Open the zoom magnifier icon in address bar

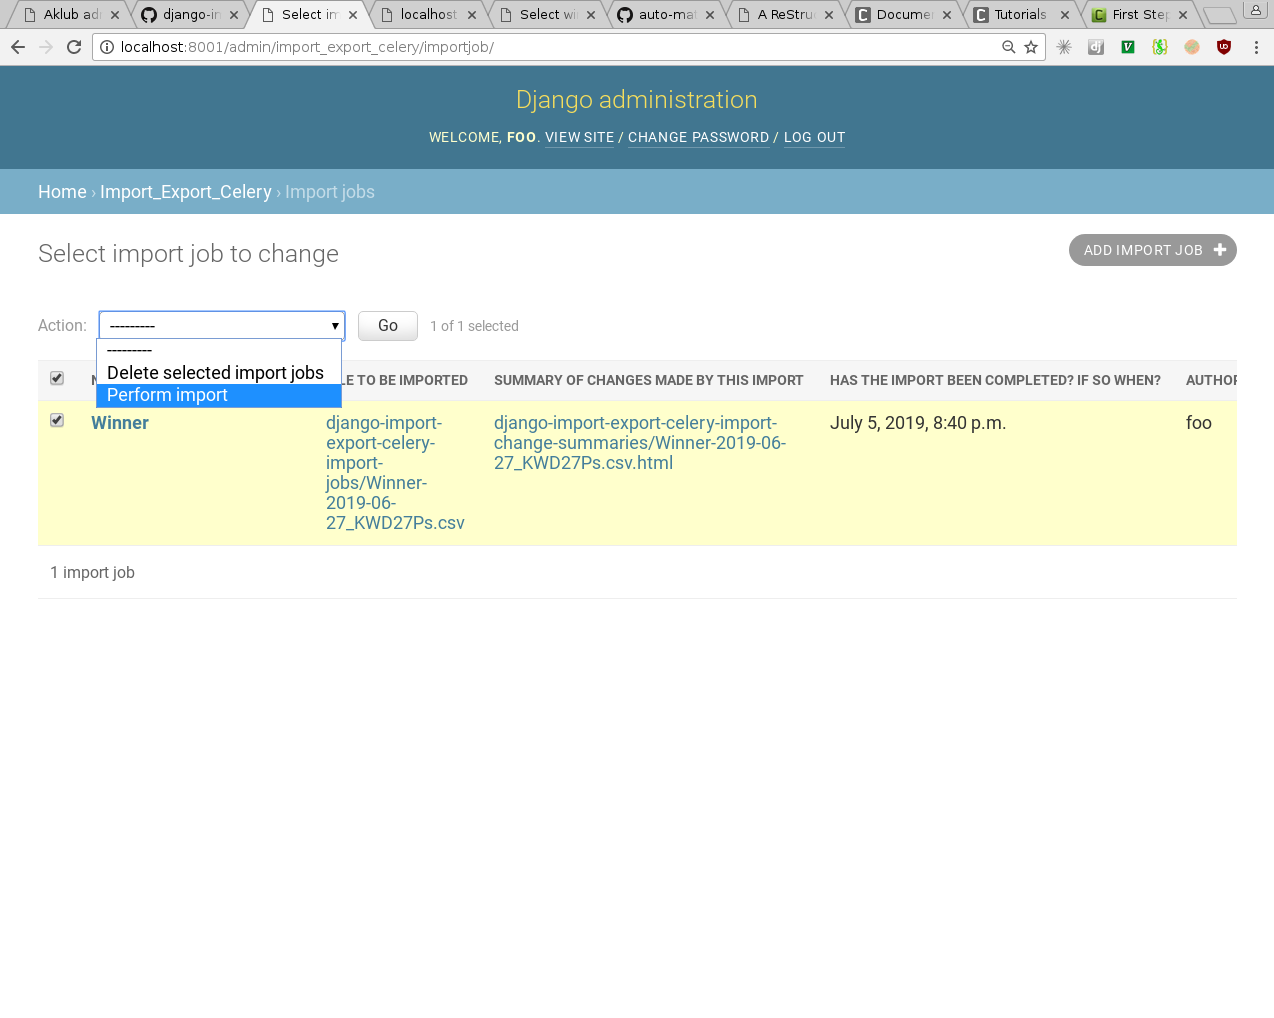point(1009,47)
